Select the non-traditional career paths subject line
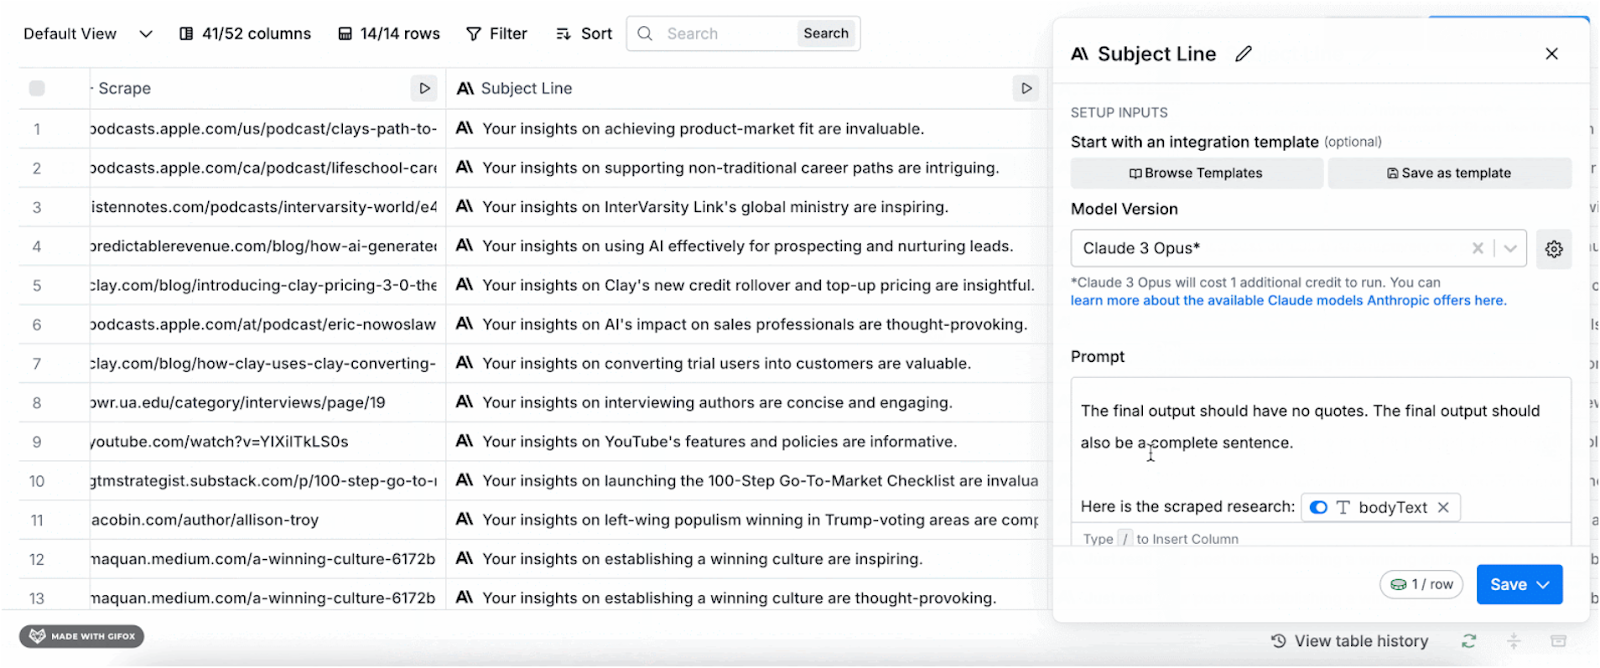The image size is (1600, 668). click(x=746, y=168)
